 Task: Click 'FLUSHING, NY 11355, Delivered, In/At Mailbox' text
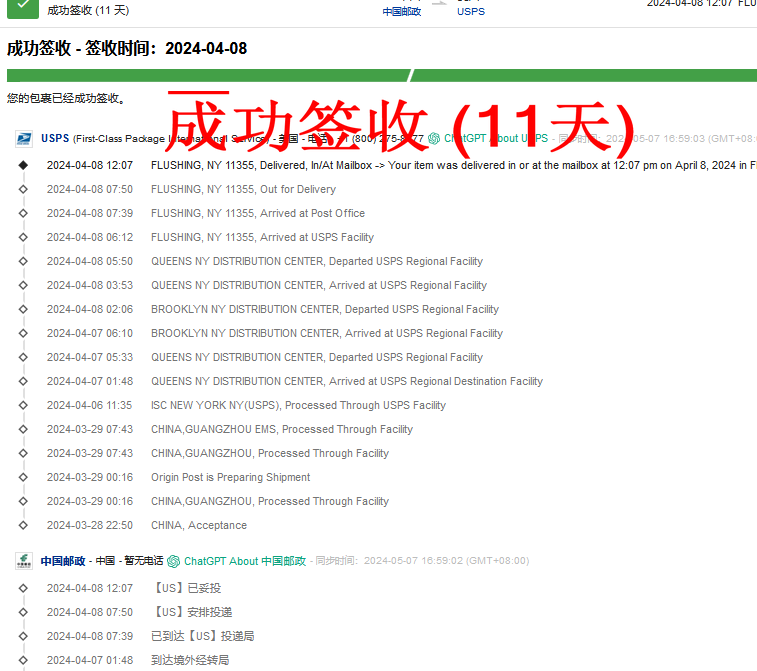pos(261,165)
